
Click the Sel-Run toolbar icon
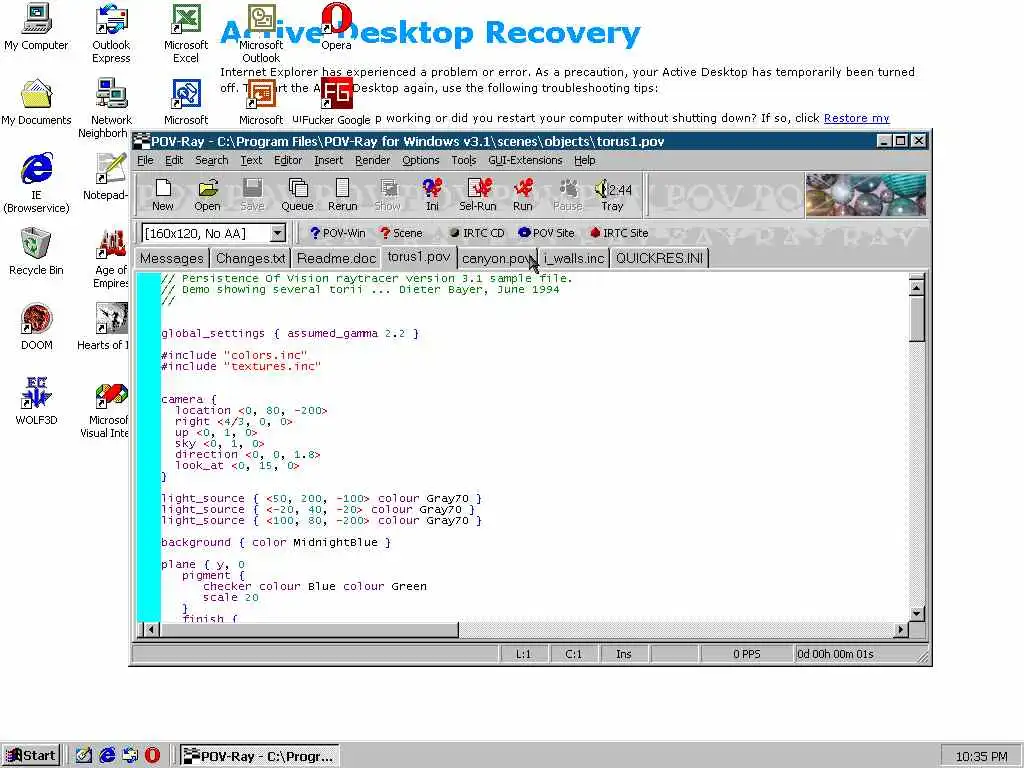[477, 195]
